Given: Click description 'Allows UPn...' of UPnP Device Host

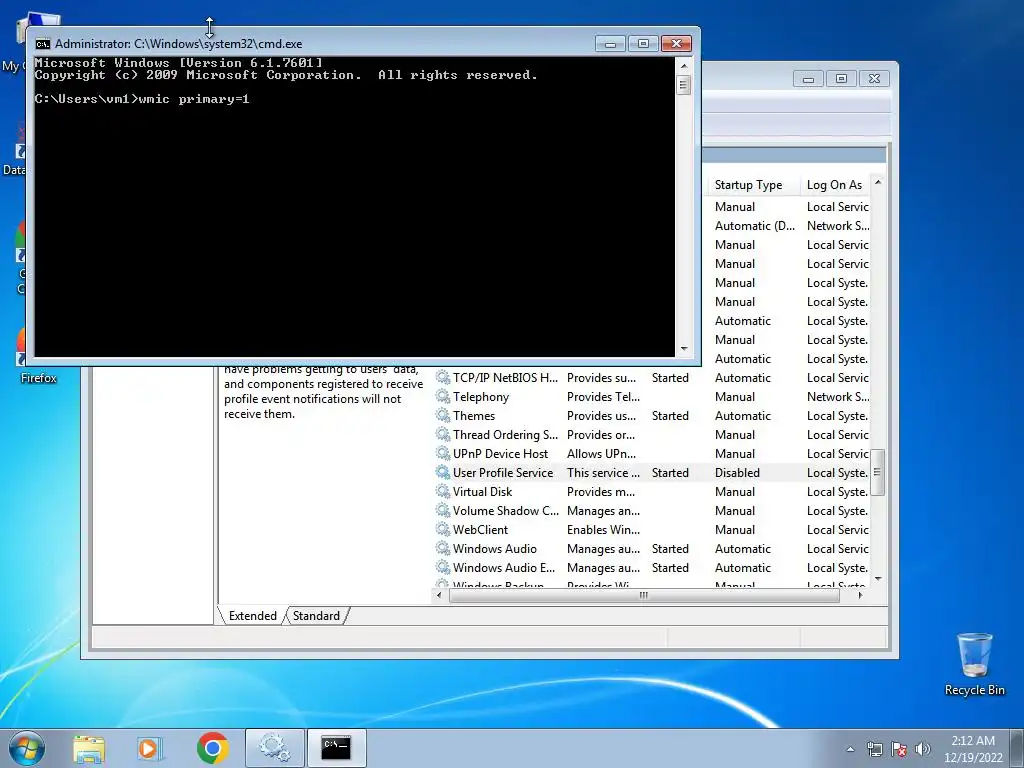Looking at the screenshot, I should click(x=601, y=453).
